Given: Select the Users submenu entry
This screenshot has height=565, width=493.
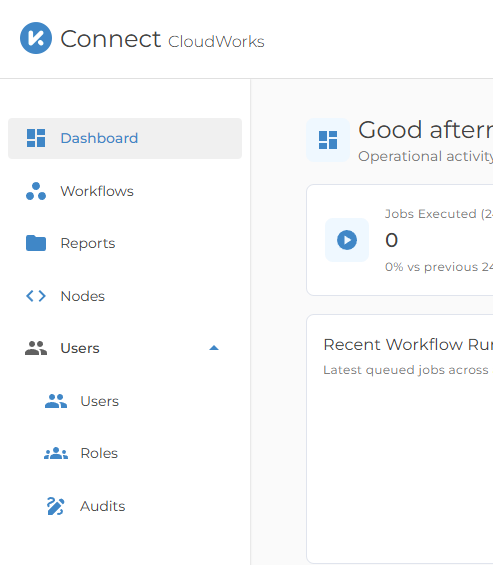Looking at the screenshot, I should (x=125, y=401).
